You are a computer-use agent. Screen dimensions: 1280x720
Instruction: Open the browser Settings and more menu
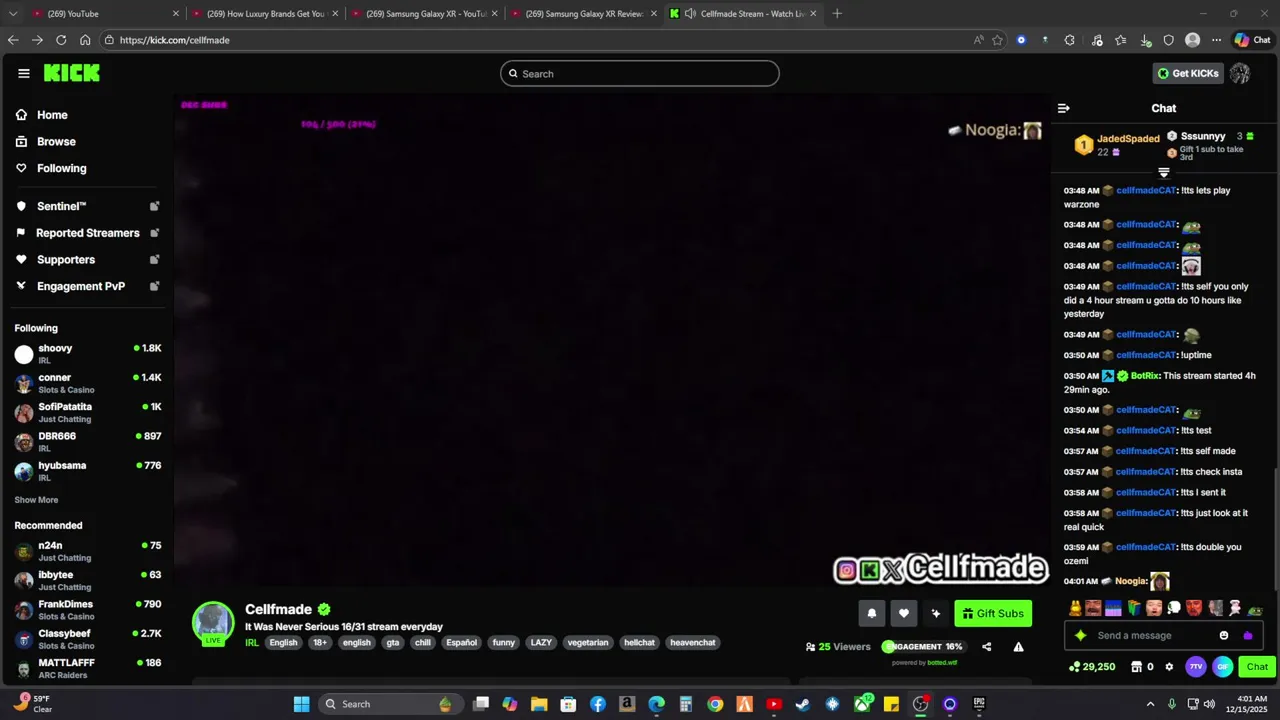1216,40
